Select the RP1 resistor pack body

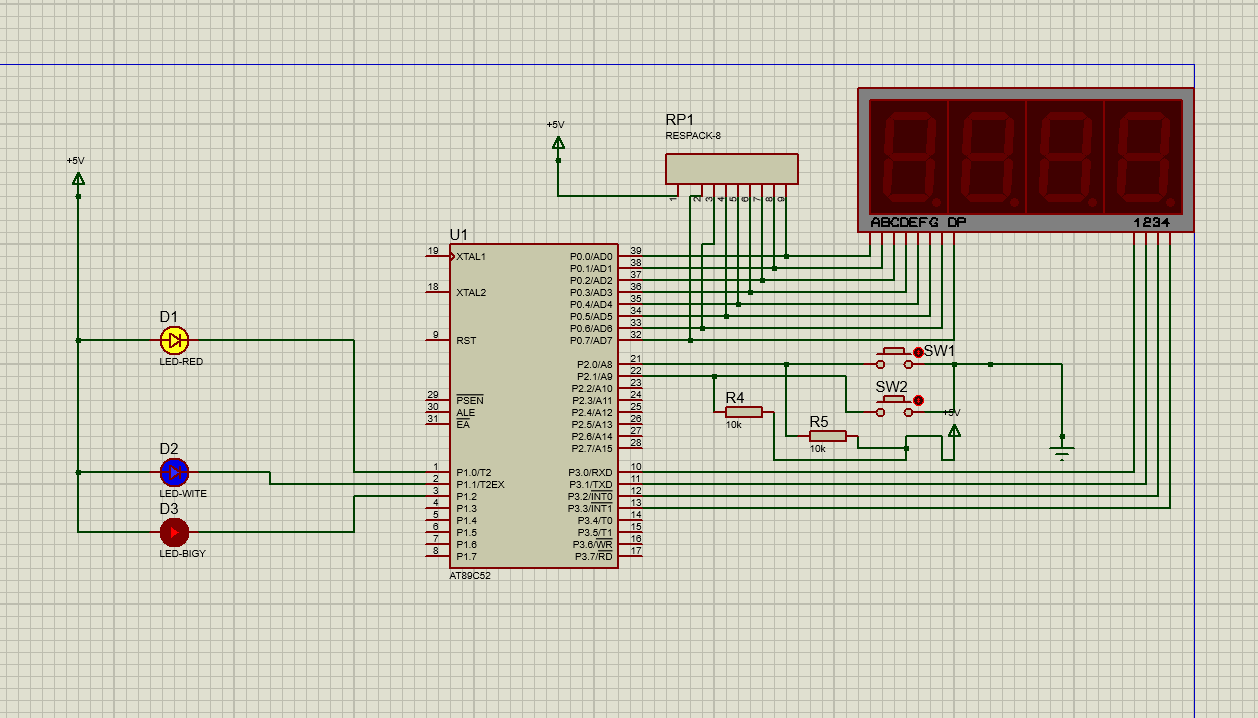(x=732, y=169)
